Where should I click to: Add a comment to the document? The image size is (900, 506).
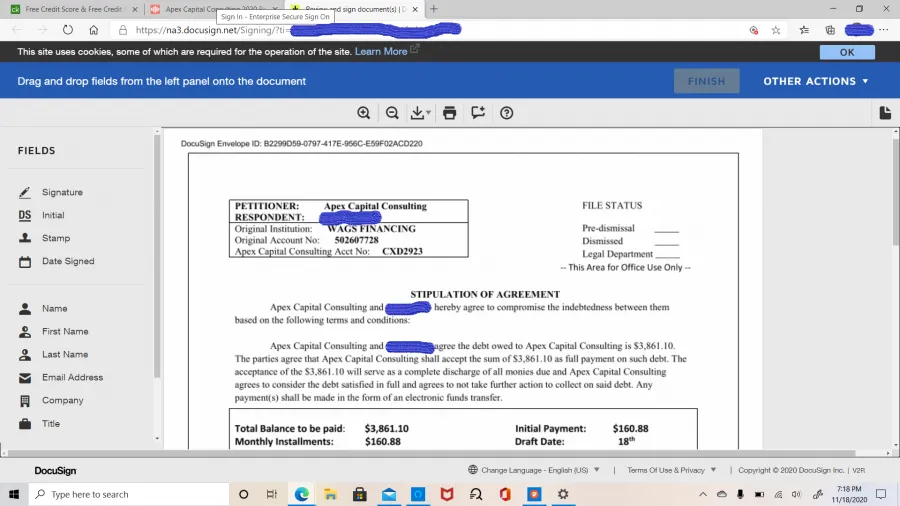click(x=478, y=113)
